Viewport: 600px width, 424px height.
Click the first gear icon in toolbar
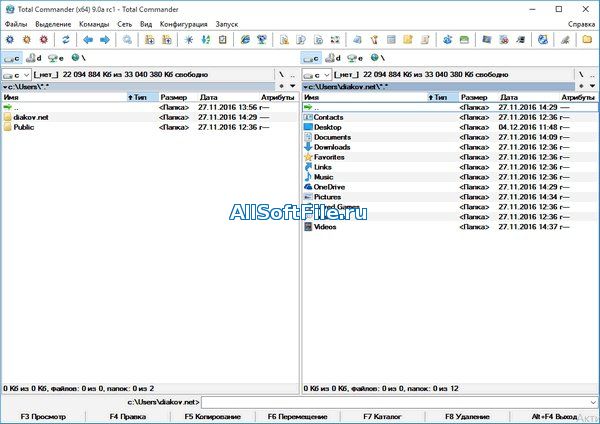[9, 40]
